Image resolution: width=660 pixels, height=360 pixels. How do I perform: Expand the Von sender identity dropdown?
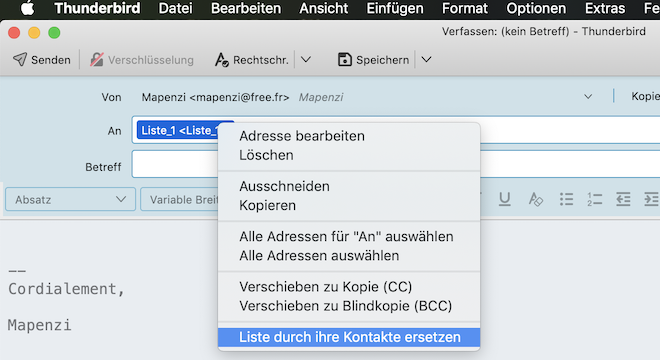(x=588, y=97)
